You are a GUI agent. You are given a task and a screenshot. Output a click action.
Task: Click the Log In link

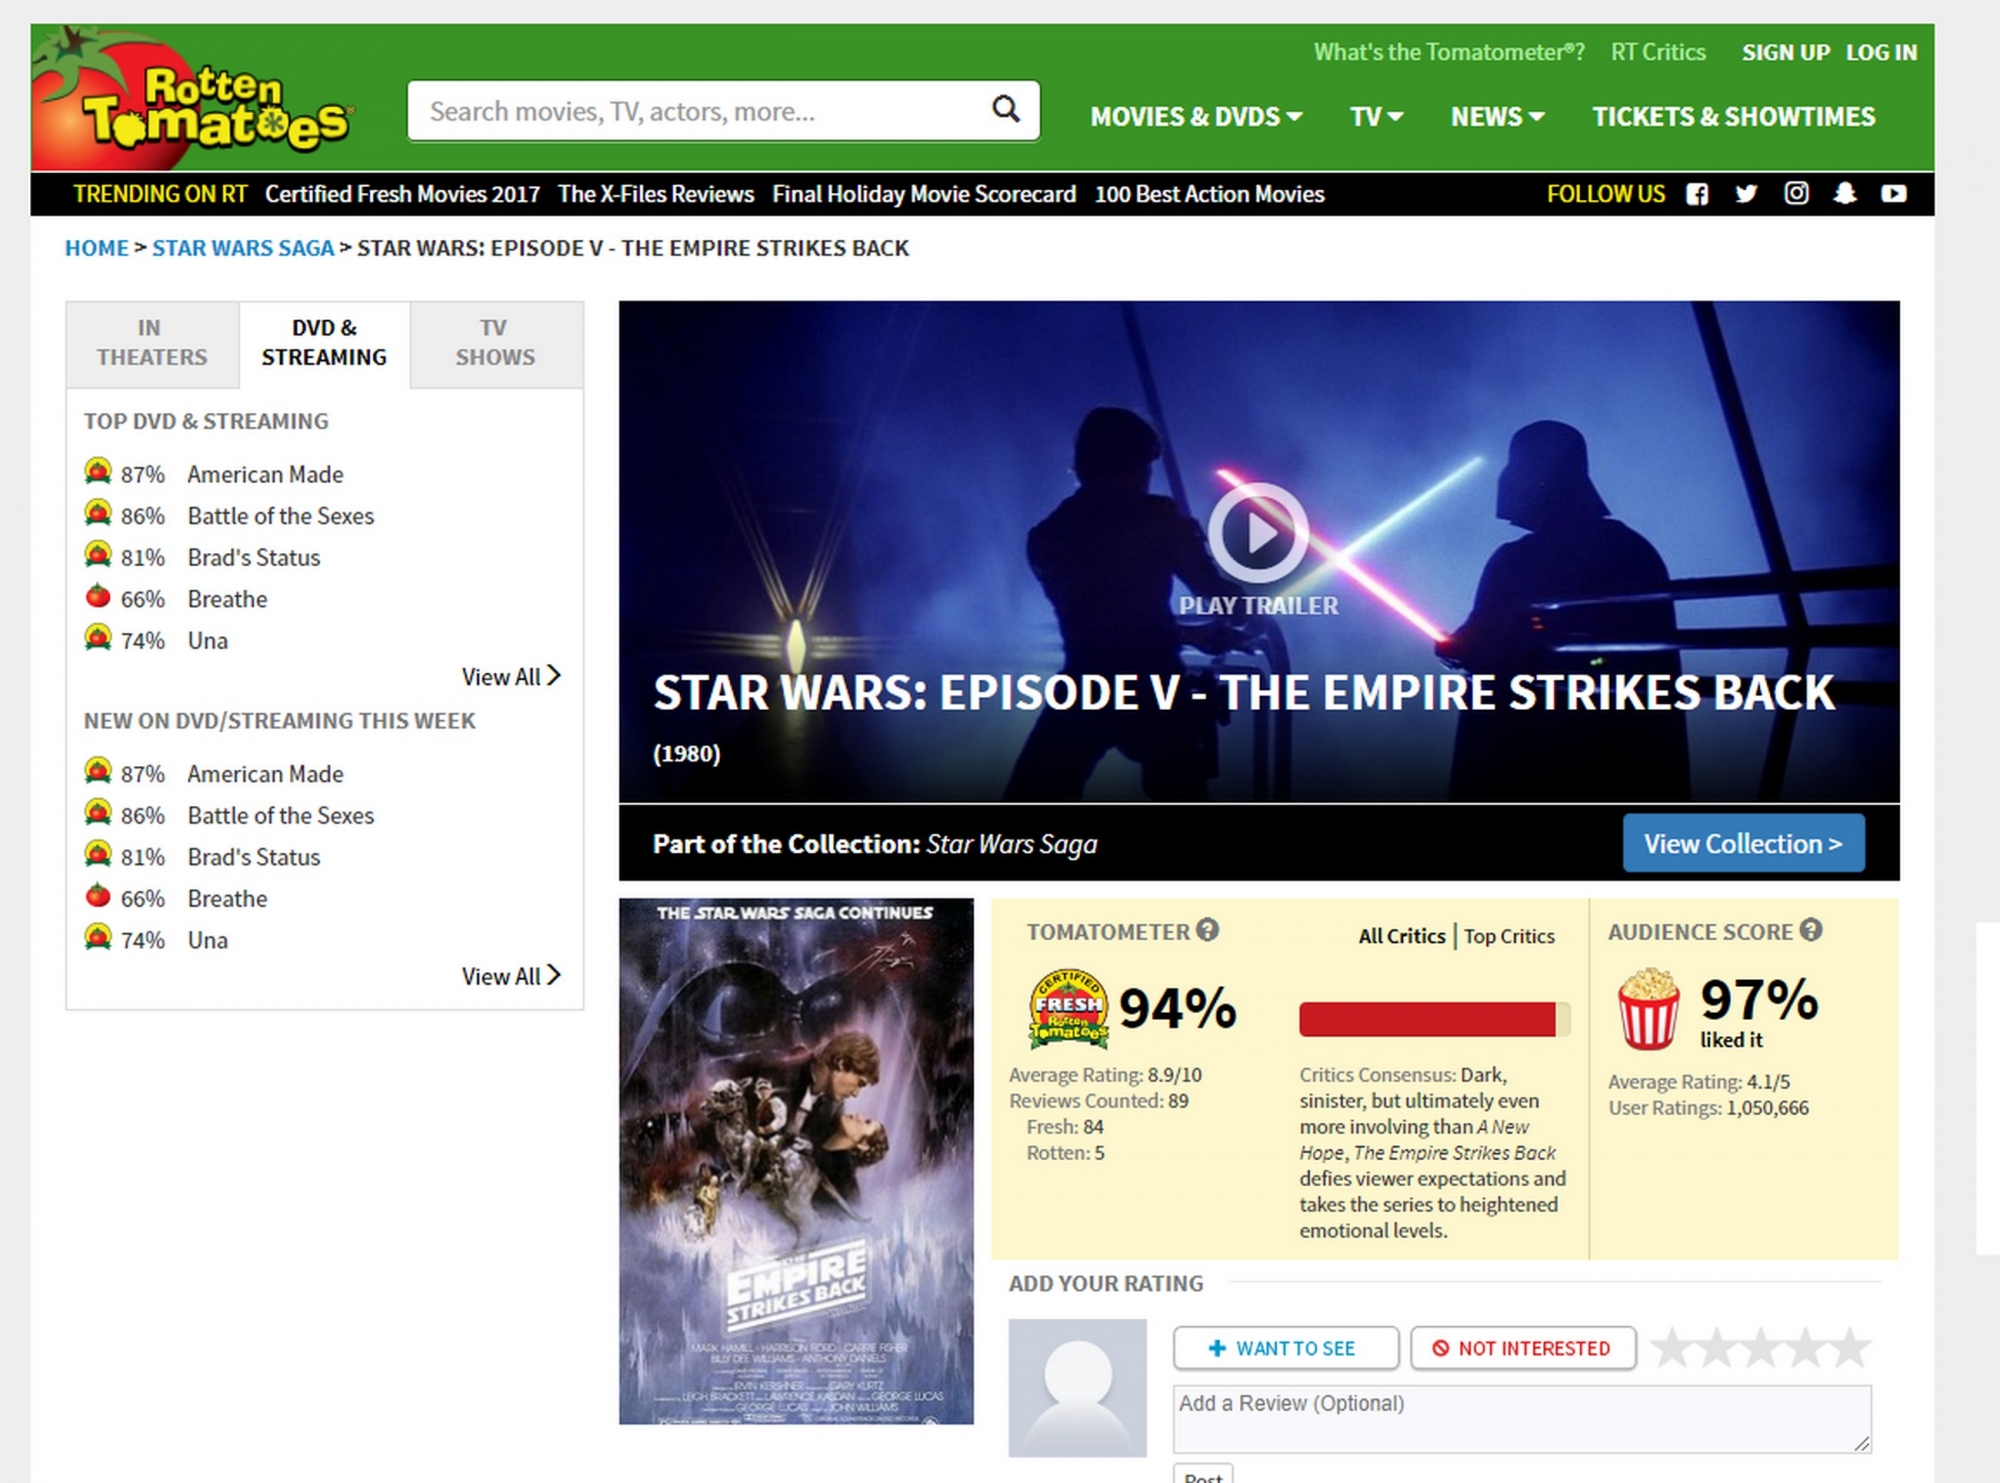coord(1881,53)
